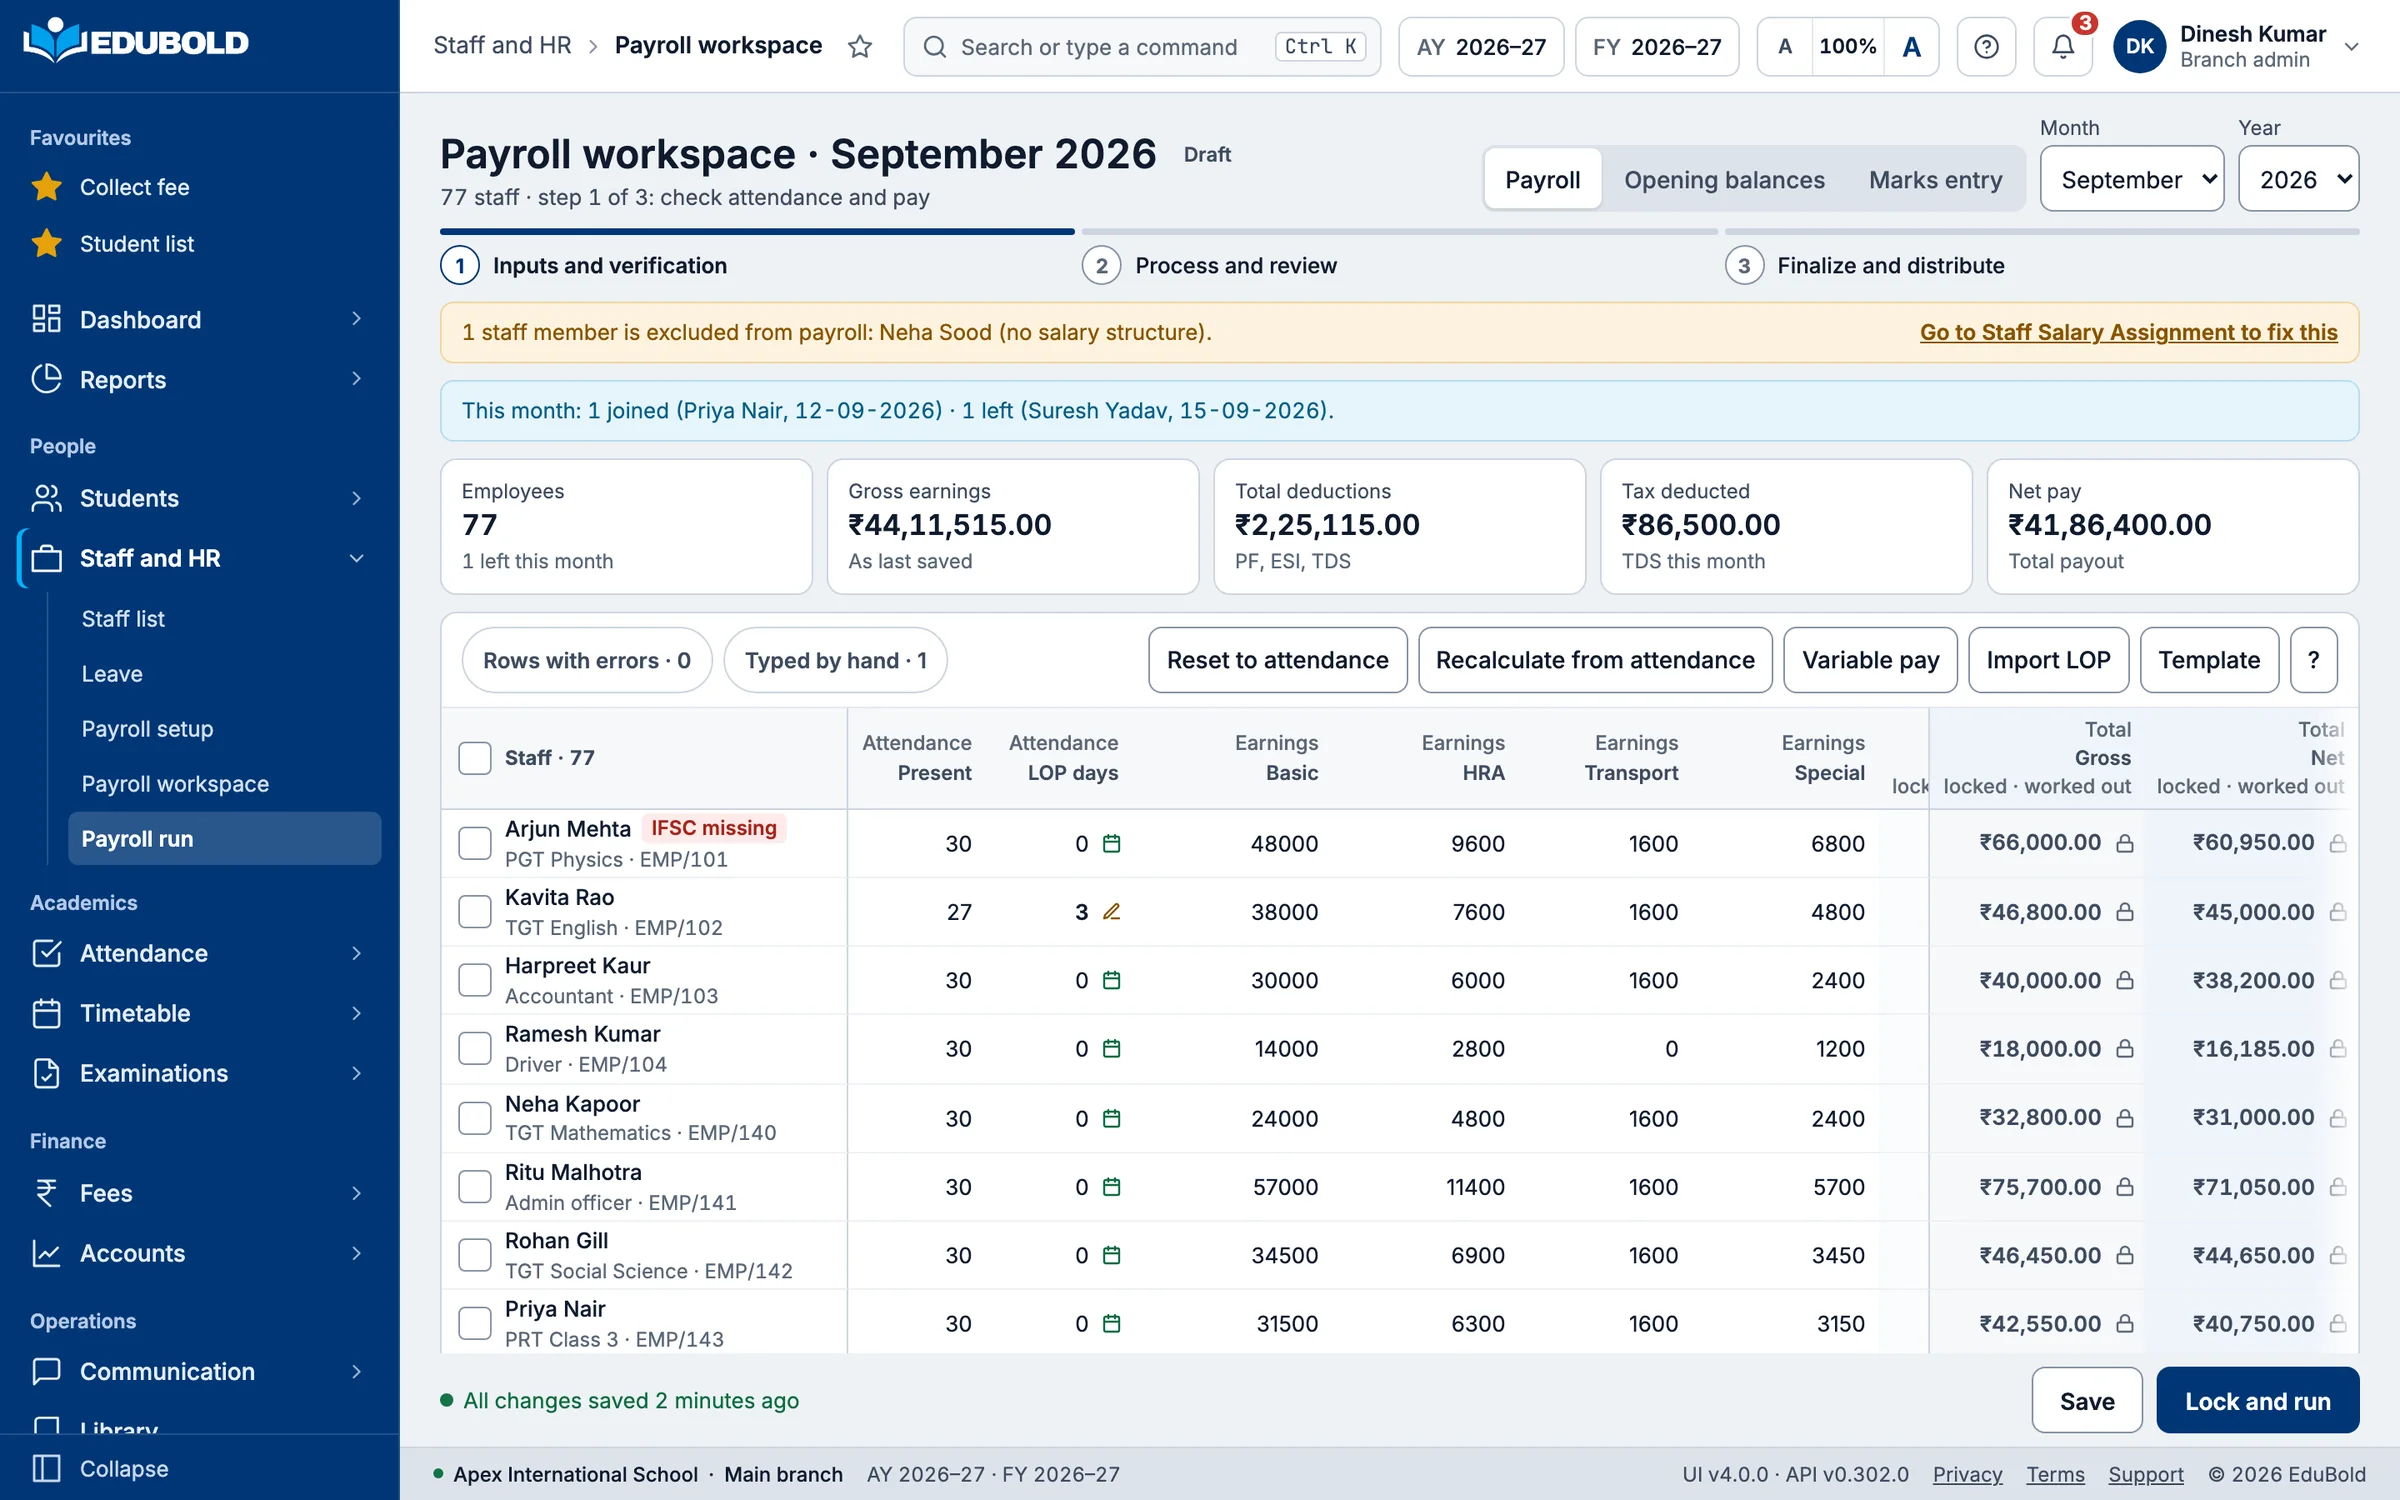Click the Import LOP button
The width and height of the screenshot is (2400, 1500).
click(2048, 660)
